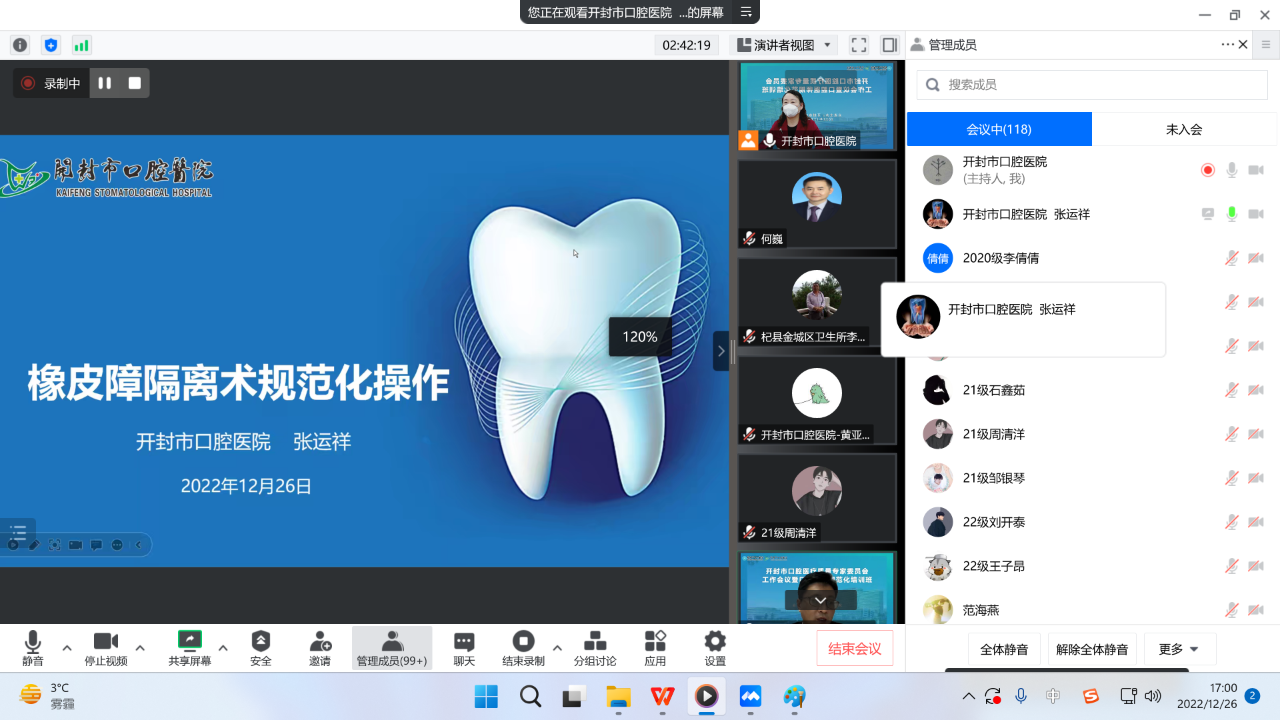The width and height of the screenshot is (1280, 720).
Task: Switch to the 未入会 tab
Action: click(x=1185, y=128)
